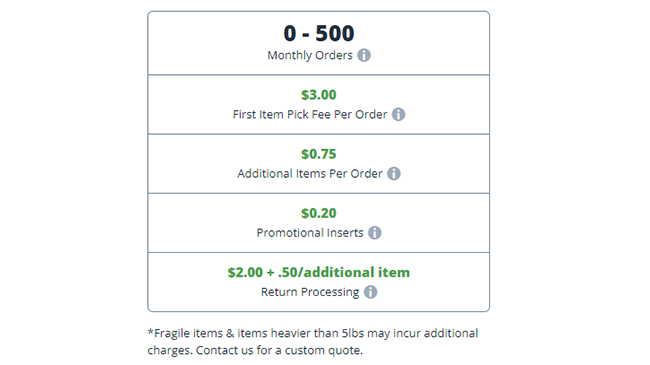Click the $2.00 + .50/additional item price
Image resolution: width=650 pixels, height=365 pixels.
click(x=319, y=272)
